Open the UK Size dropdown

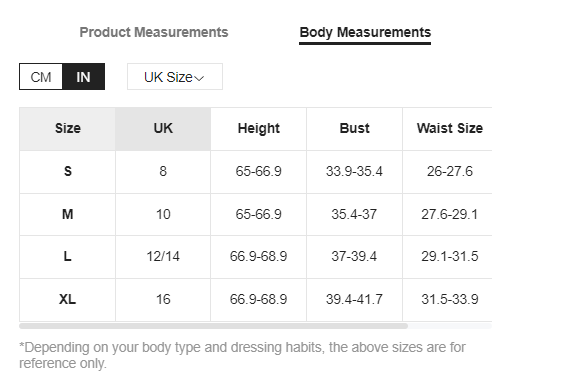175,77
